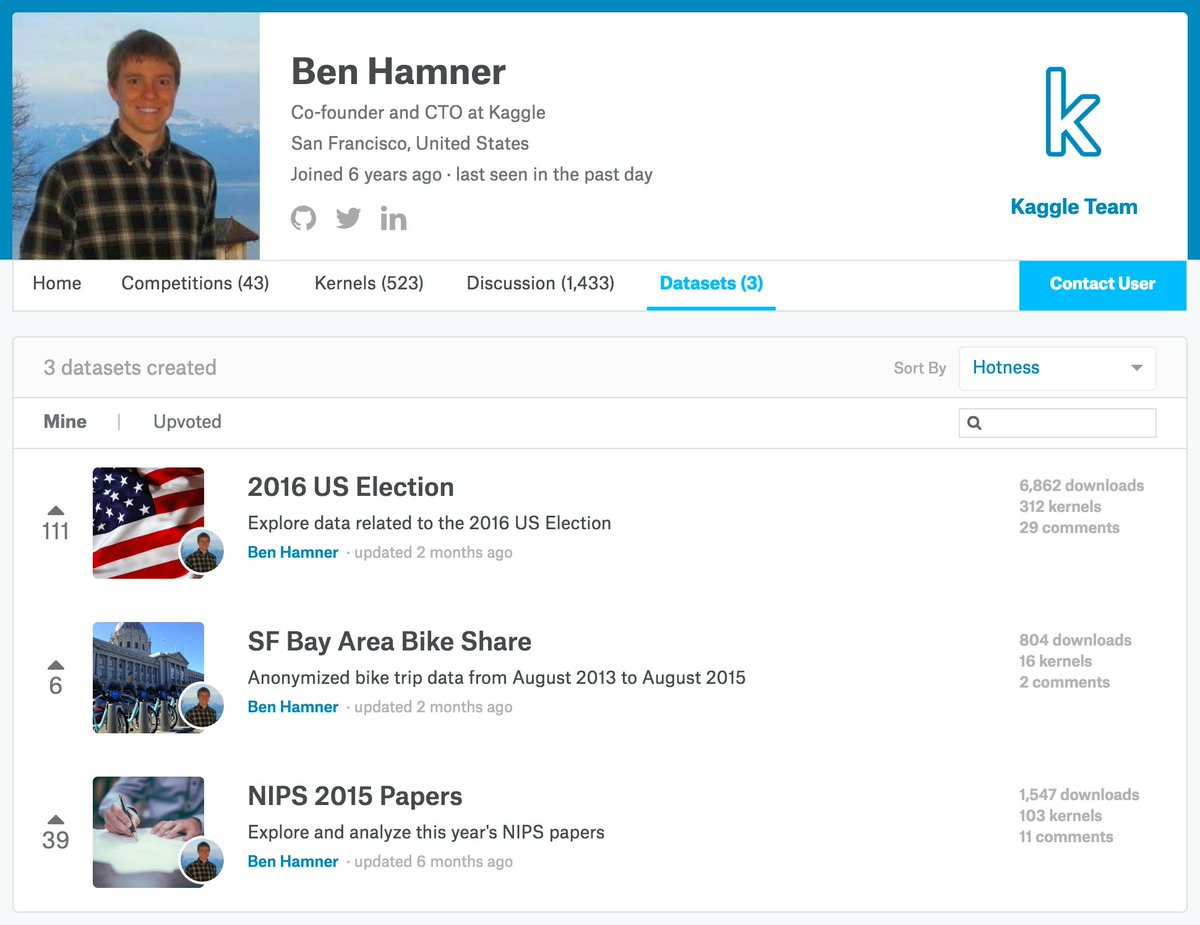Focus the dataset search input field
The width and height of the screenshot is (1200, 925).
click(1057, 423)
